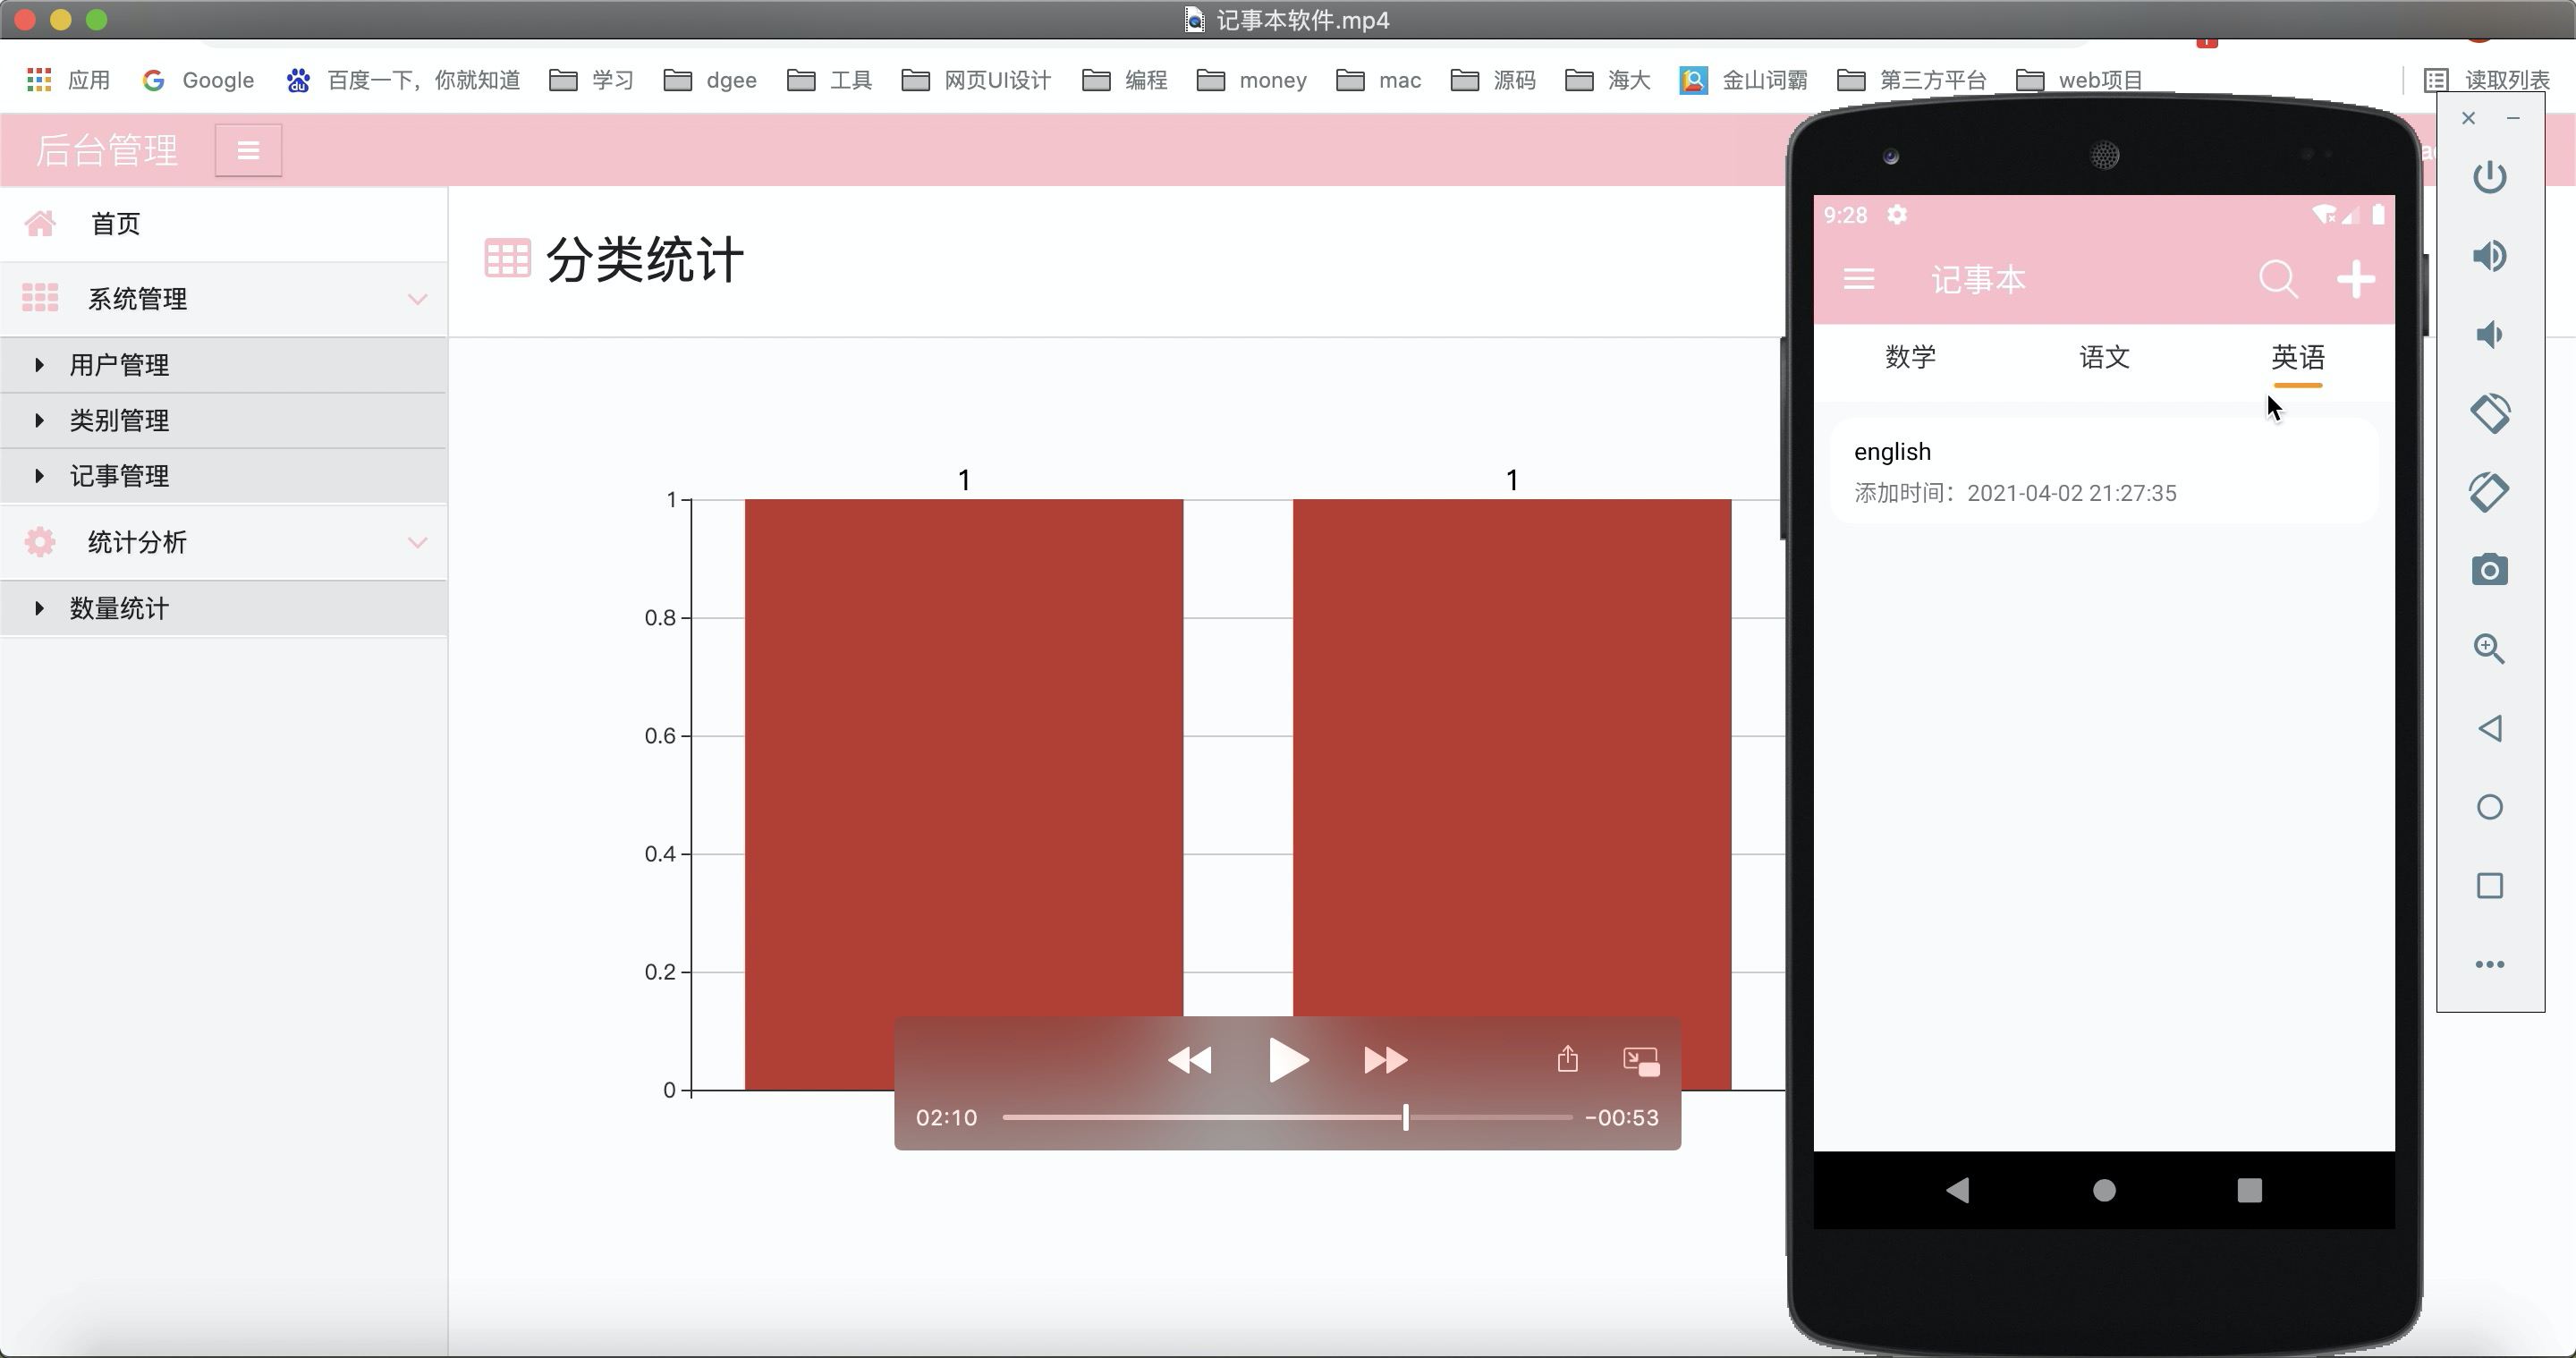Click the 分类统计 table icon
Screen dimensions: 2576x1358
(x=507, y=258)
